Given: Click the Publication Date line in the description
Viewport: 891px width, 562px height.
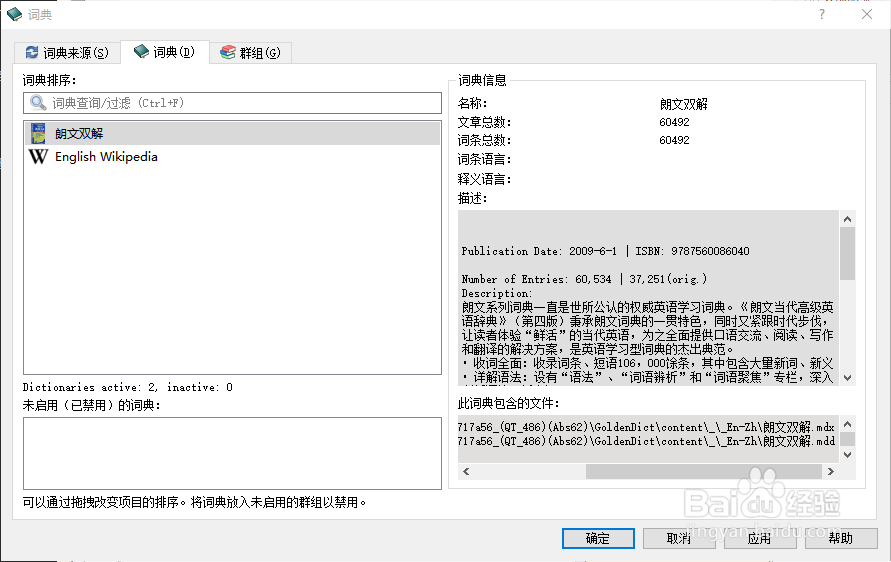Looking at the screenshot, I should 605,251.
